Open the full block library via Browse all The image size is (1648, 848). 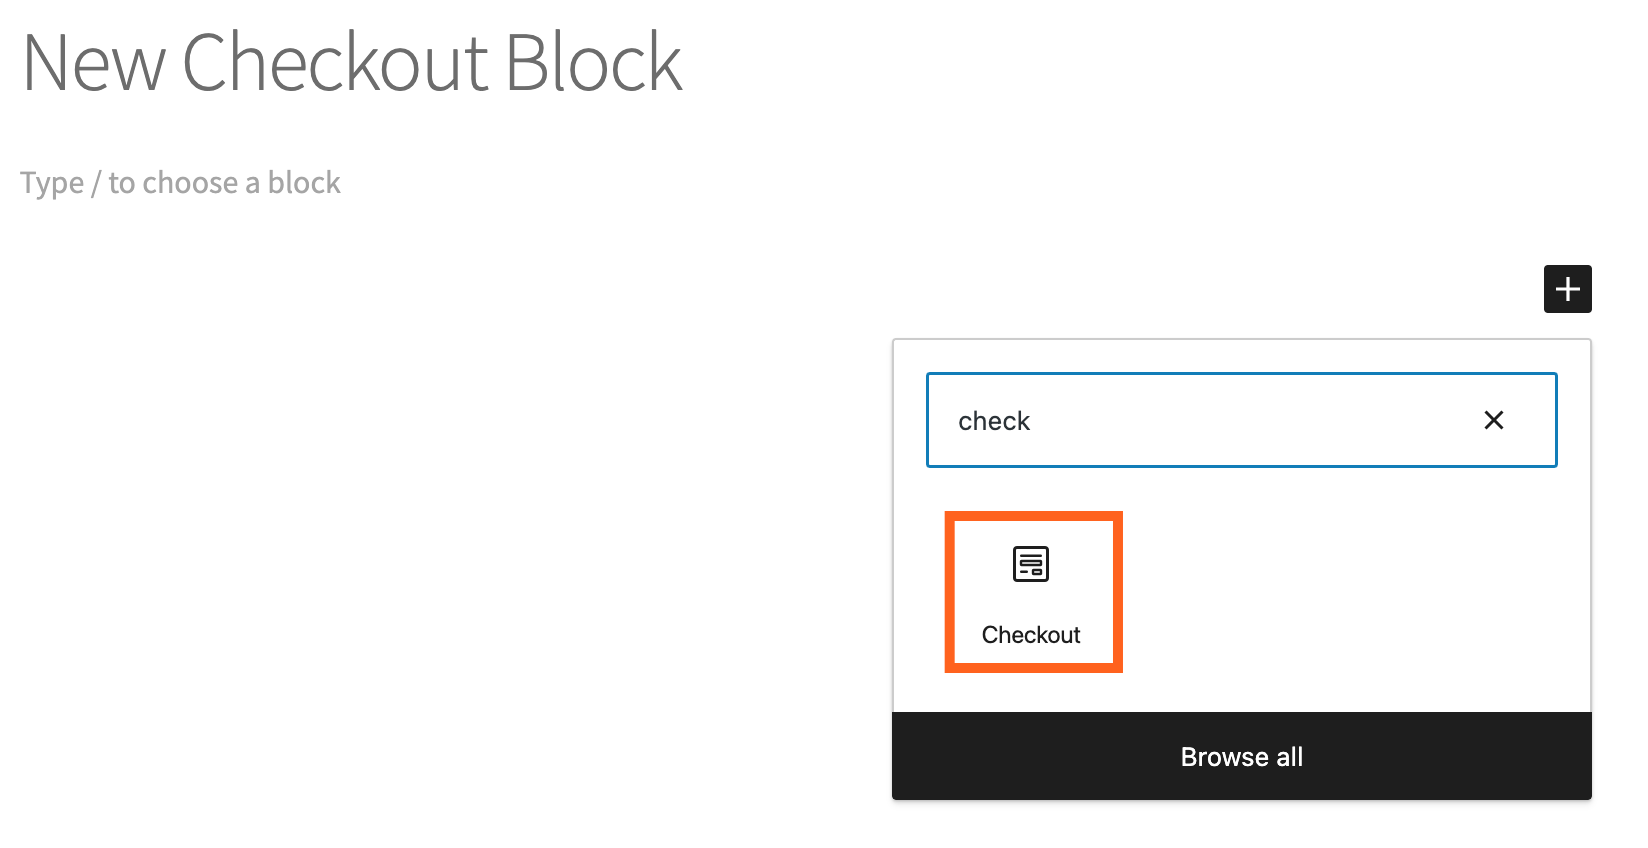click(x=1241, y=756)
